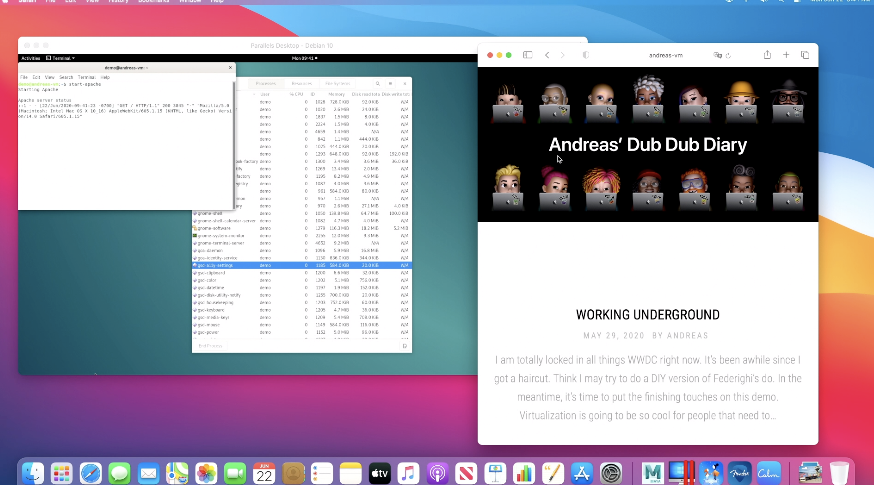Viewport: 874px width, 485px height.
Task: Launch Maya from the Dock
Action: pos(652,473)
